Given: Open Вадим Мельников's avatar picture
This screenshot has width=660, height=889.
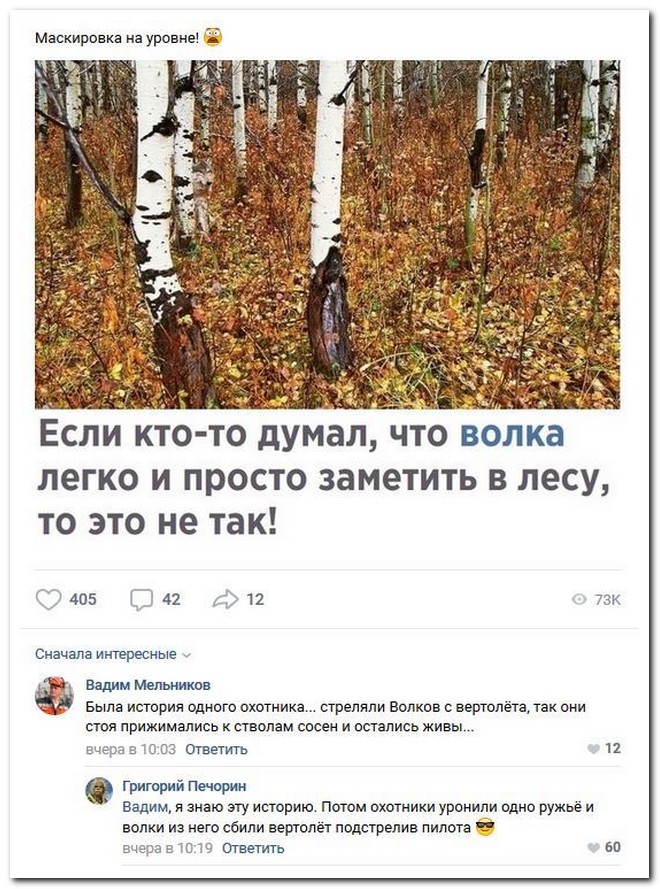Looking at the screenshot, I should (x=54, y=695).
